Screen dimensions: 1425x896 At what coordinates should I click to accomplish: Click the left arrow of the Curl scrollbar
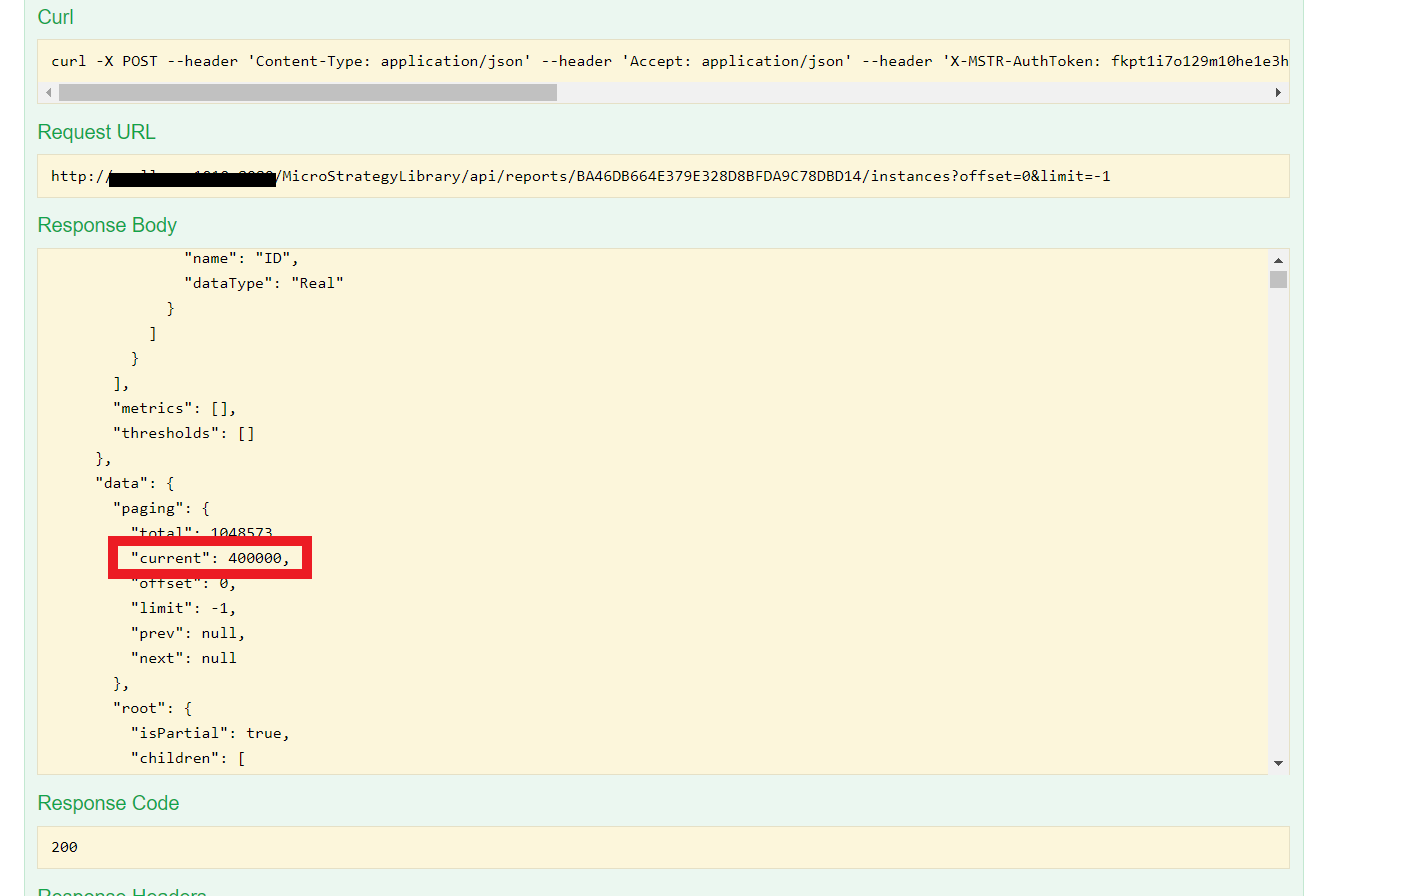48,91
